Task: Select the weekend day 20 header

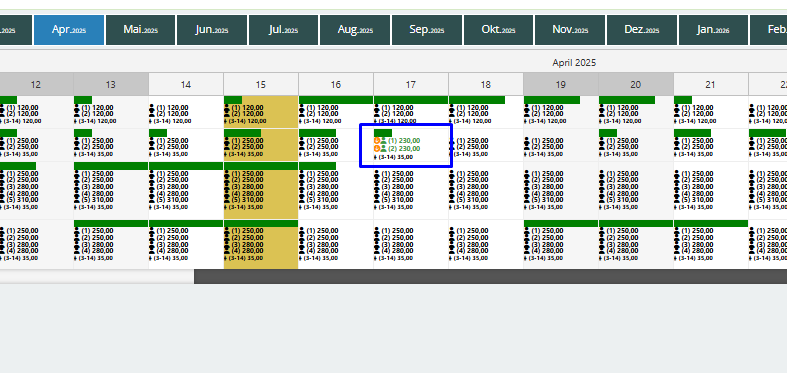Action: pos(635,84)
